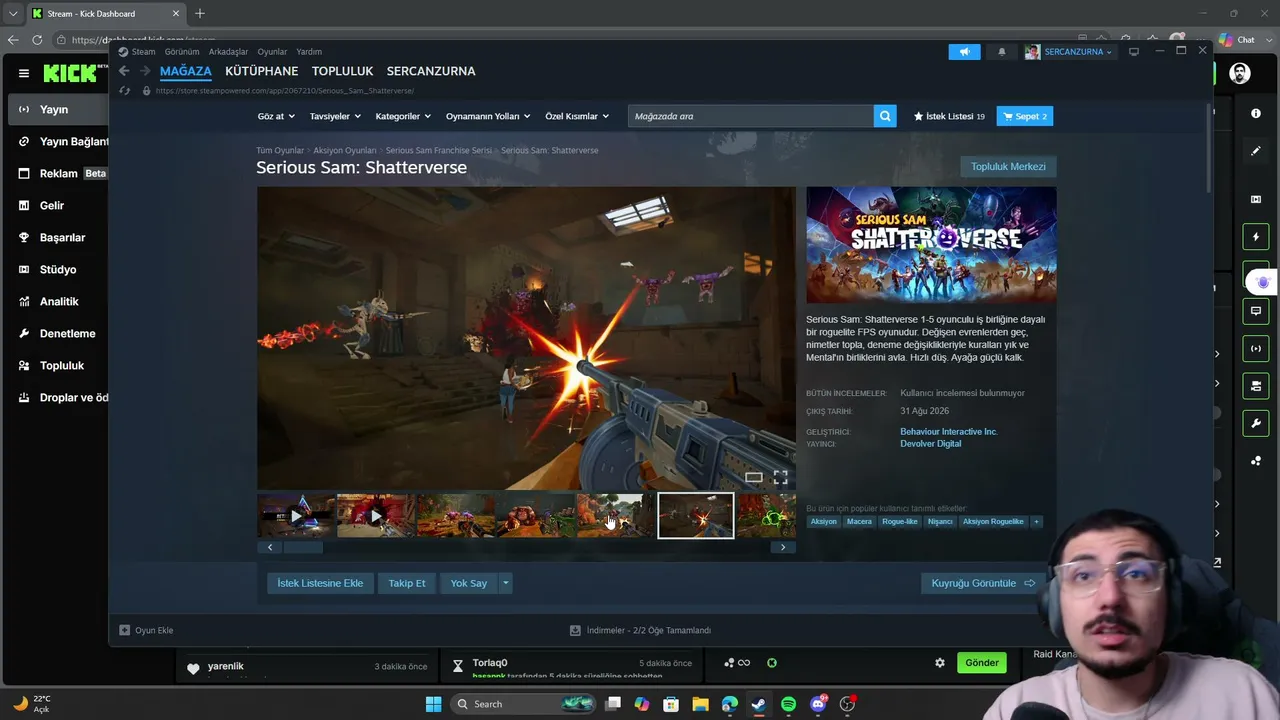Expand Oynamanın Yolları dropdown

click(x=488, y=116)
